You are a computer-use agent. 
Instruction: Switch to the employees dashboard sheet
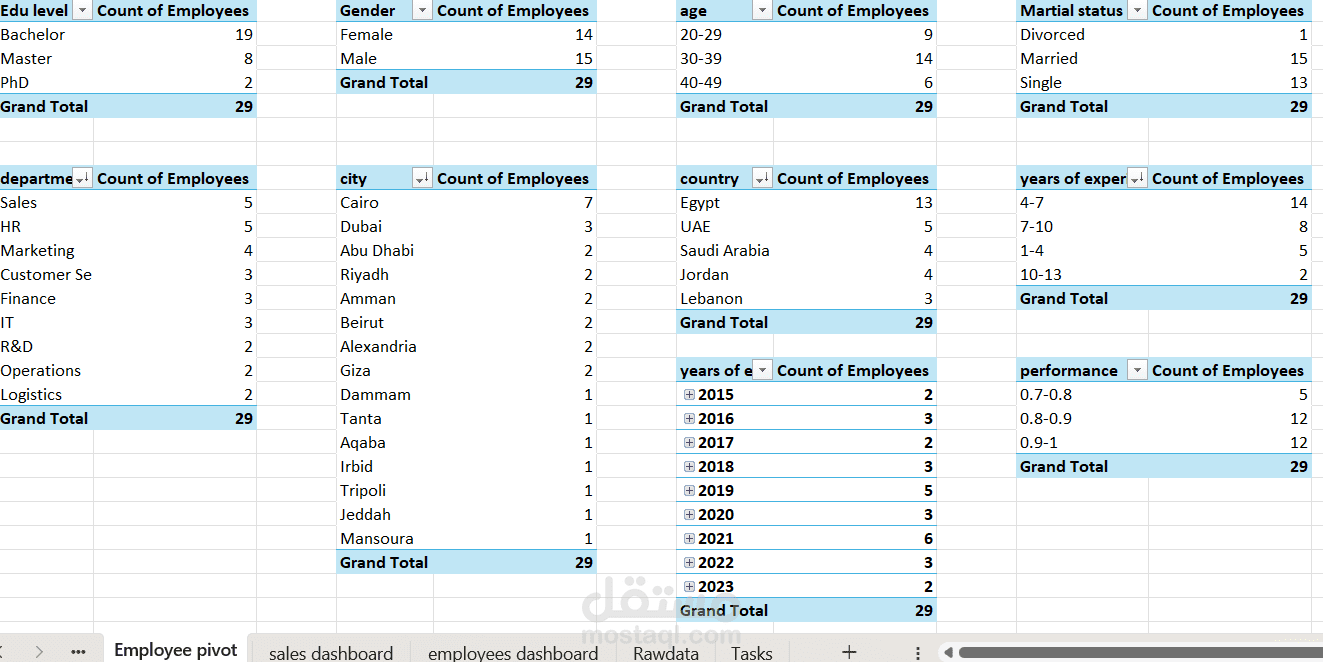click(513, 653)
